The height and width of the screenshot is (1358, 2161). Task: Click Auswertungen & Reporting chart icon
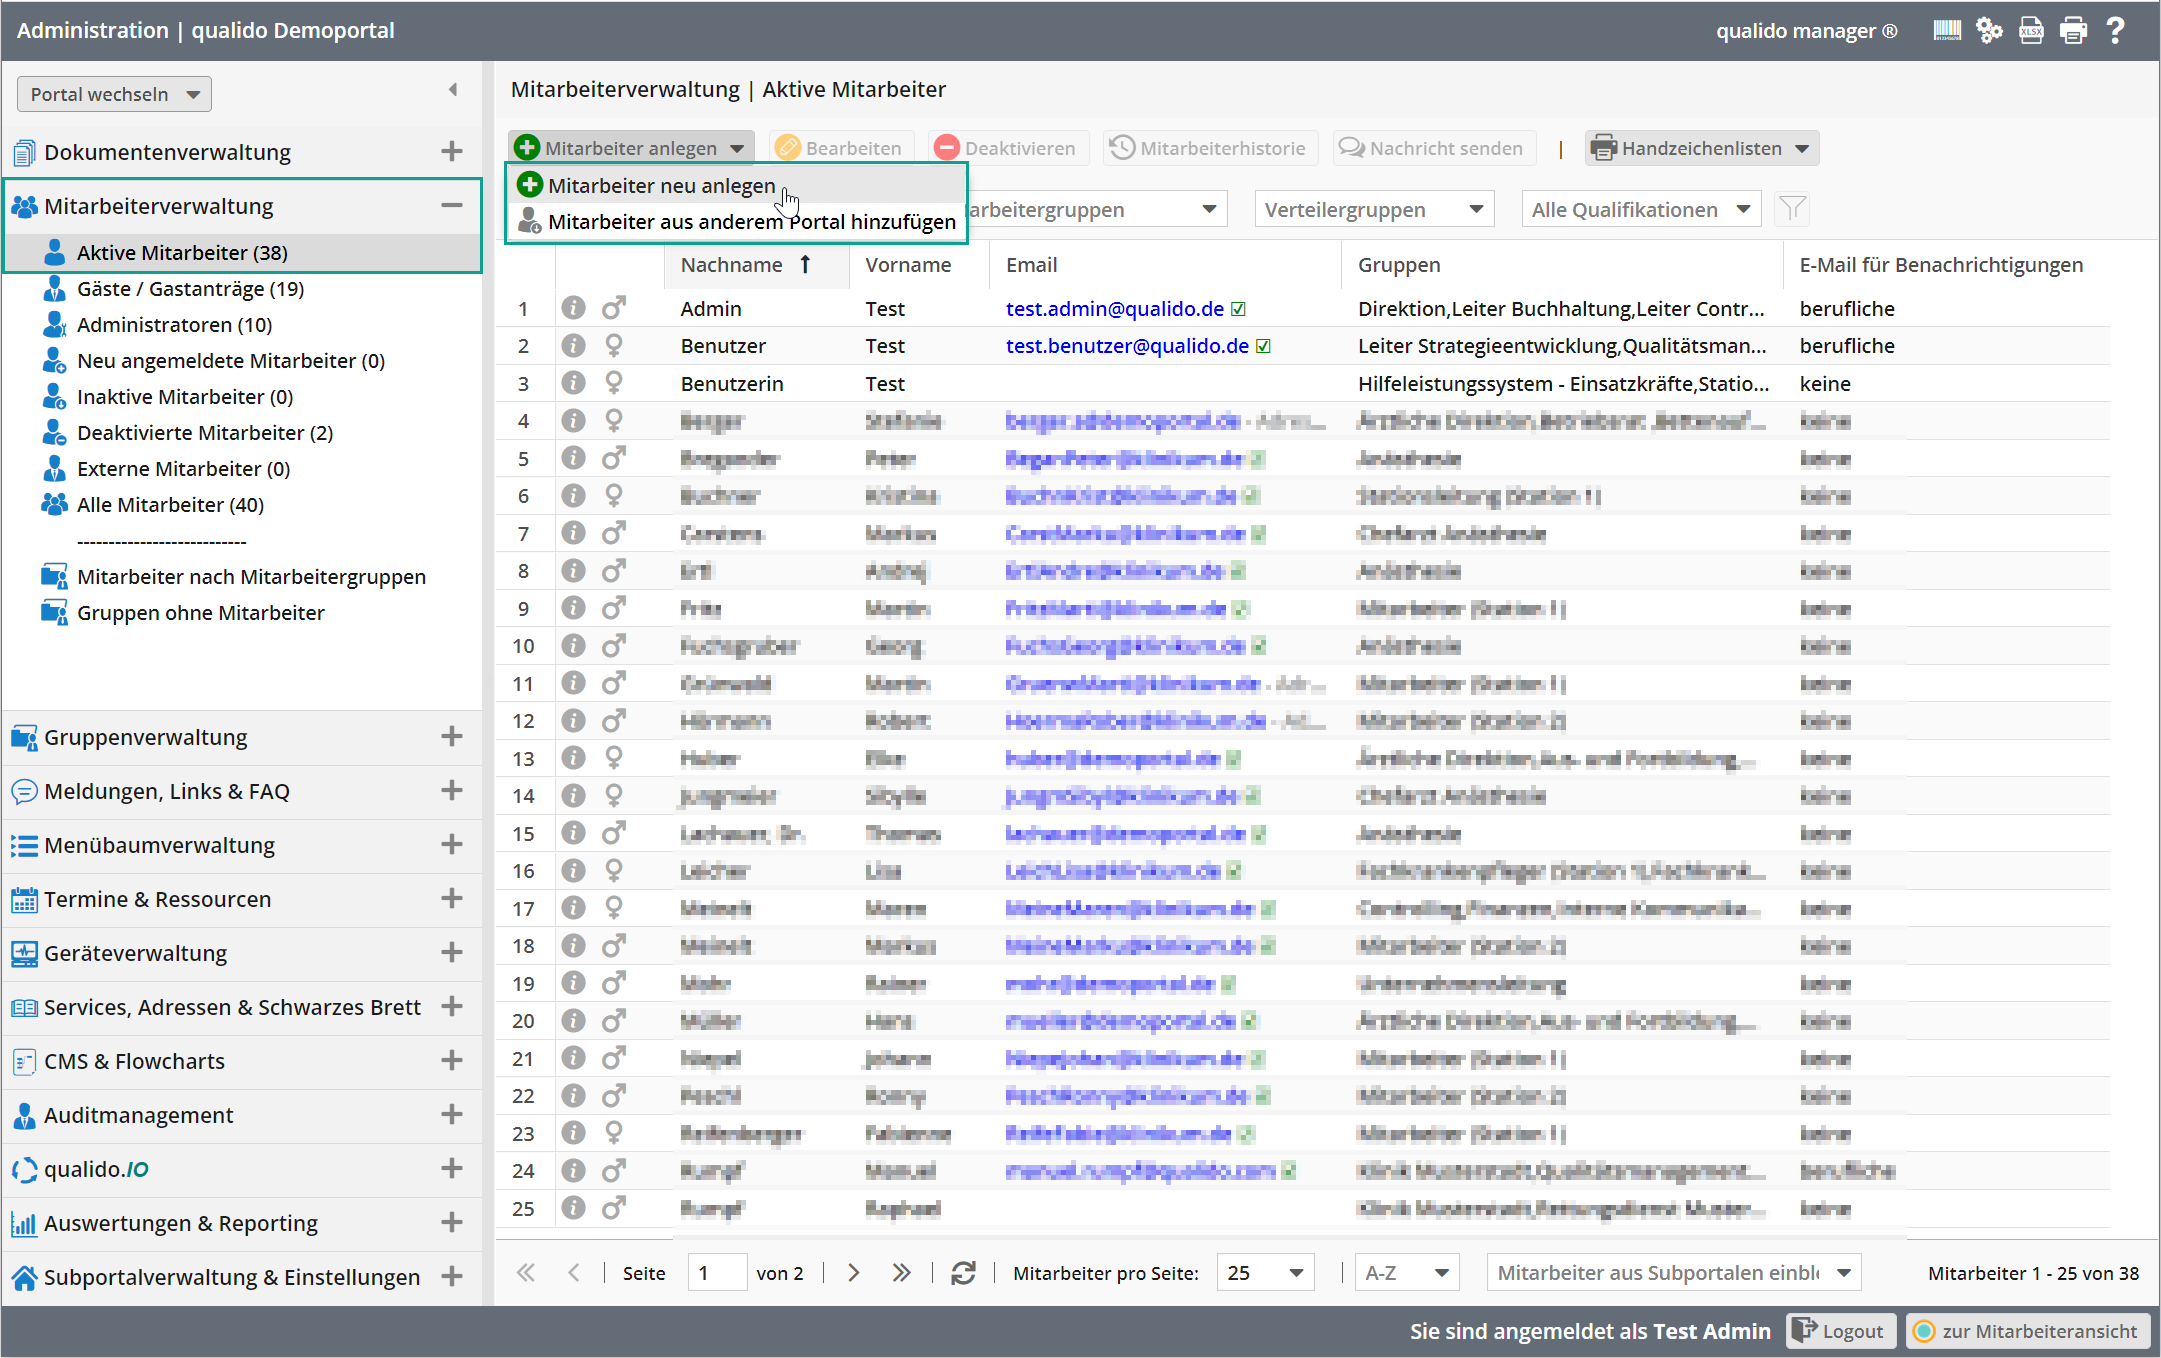(x=24, y=1223)
